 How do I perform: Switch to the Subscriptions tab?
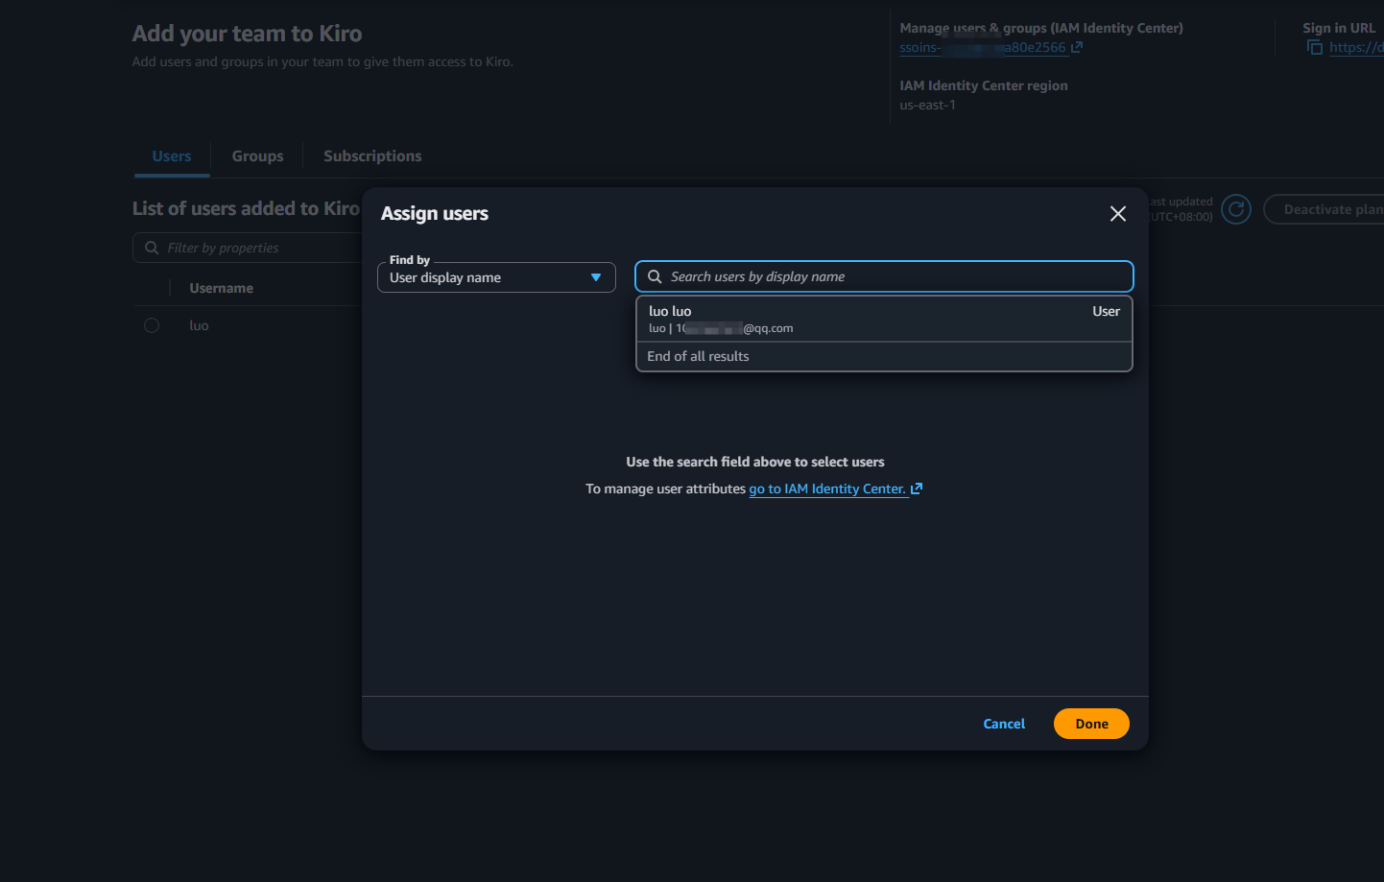pos(373,156)
